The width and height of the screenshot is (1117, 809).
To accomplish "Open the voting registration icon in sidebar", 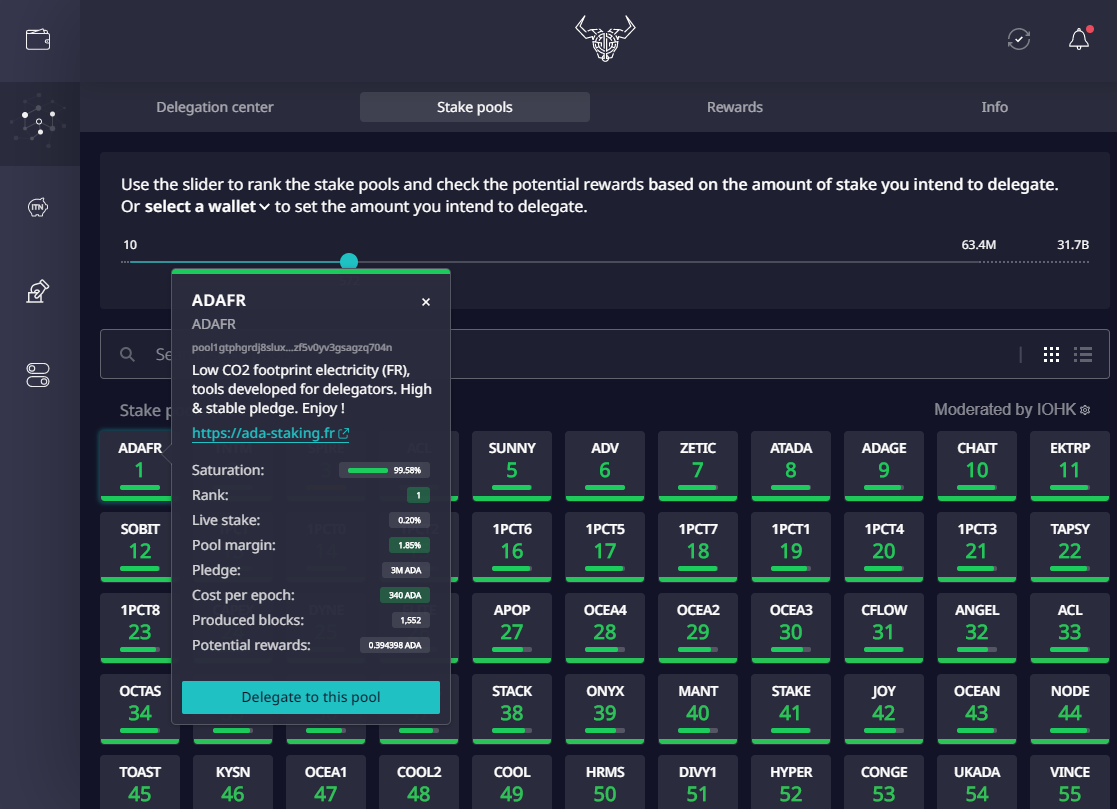I will pos(38,291).
